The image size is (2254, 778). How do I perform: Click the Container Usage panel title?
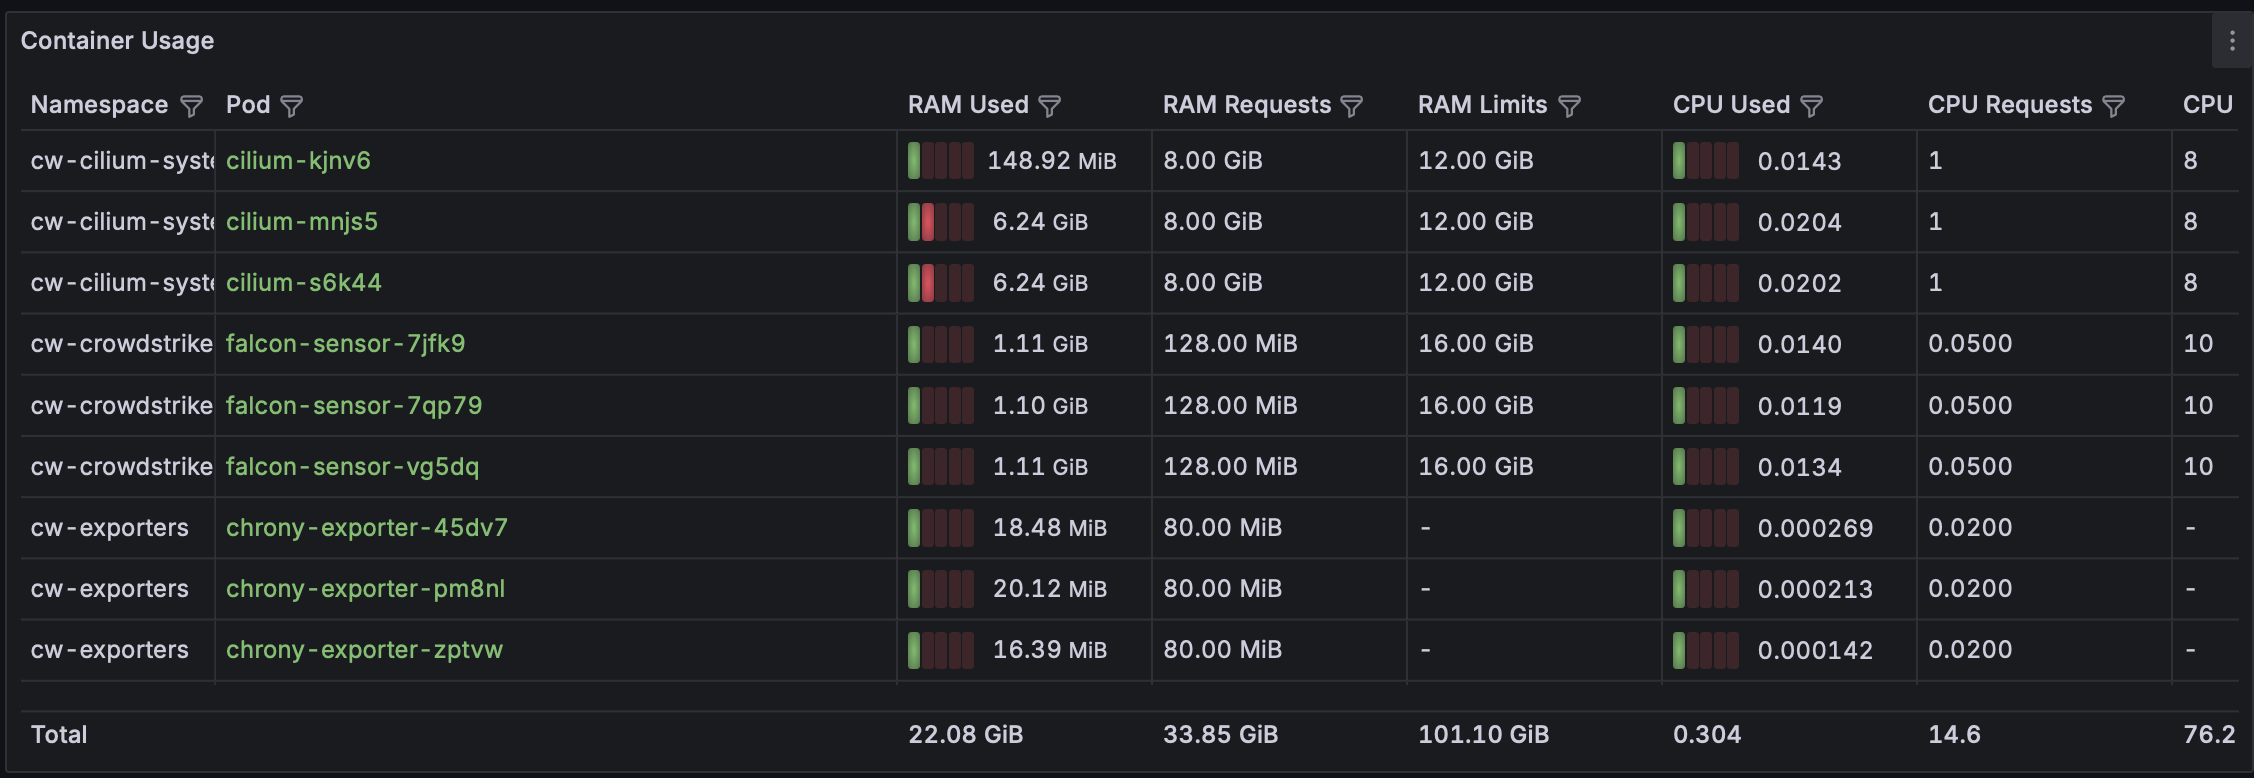coord(117,41)
